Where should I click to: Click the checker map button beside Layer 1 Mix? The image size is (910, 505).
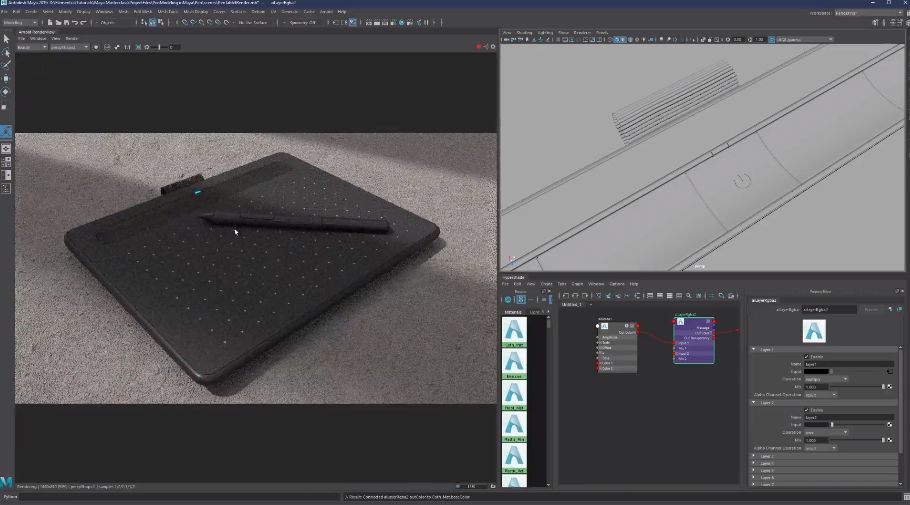point(890,387)
